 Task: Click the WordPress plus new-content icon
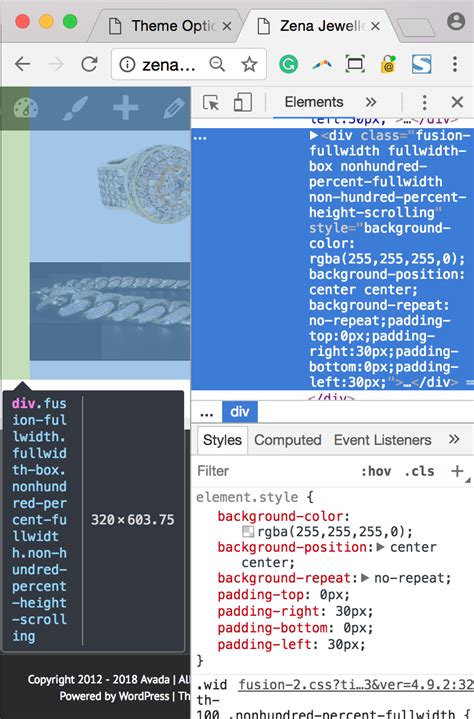click(x=126, y=109)
